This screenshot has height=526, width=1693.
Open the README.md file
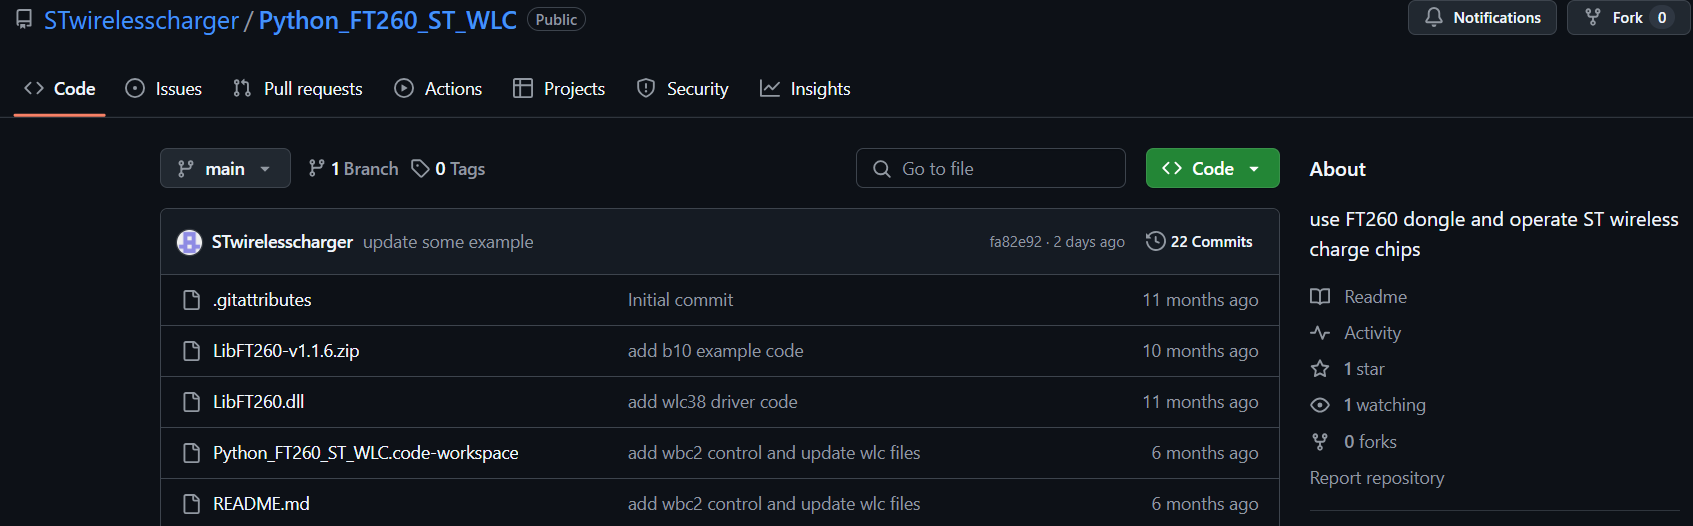(x=261, y=504)
